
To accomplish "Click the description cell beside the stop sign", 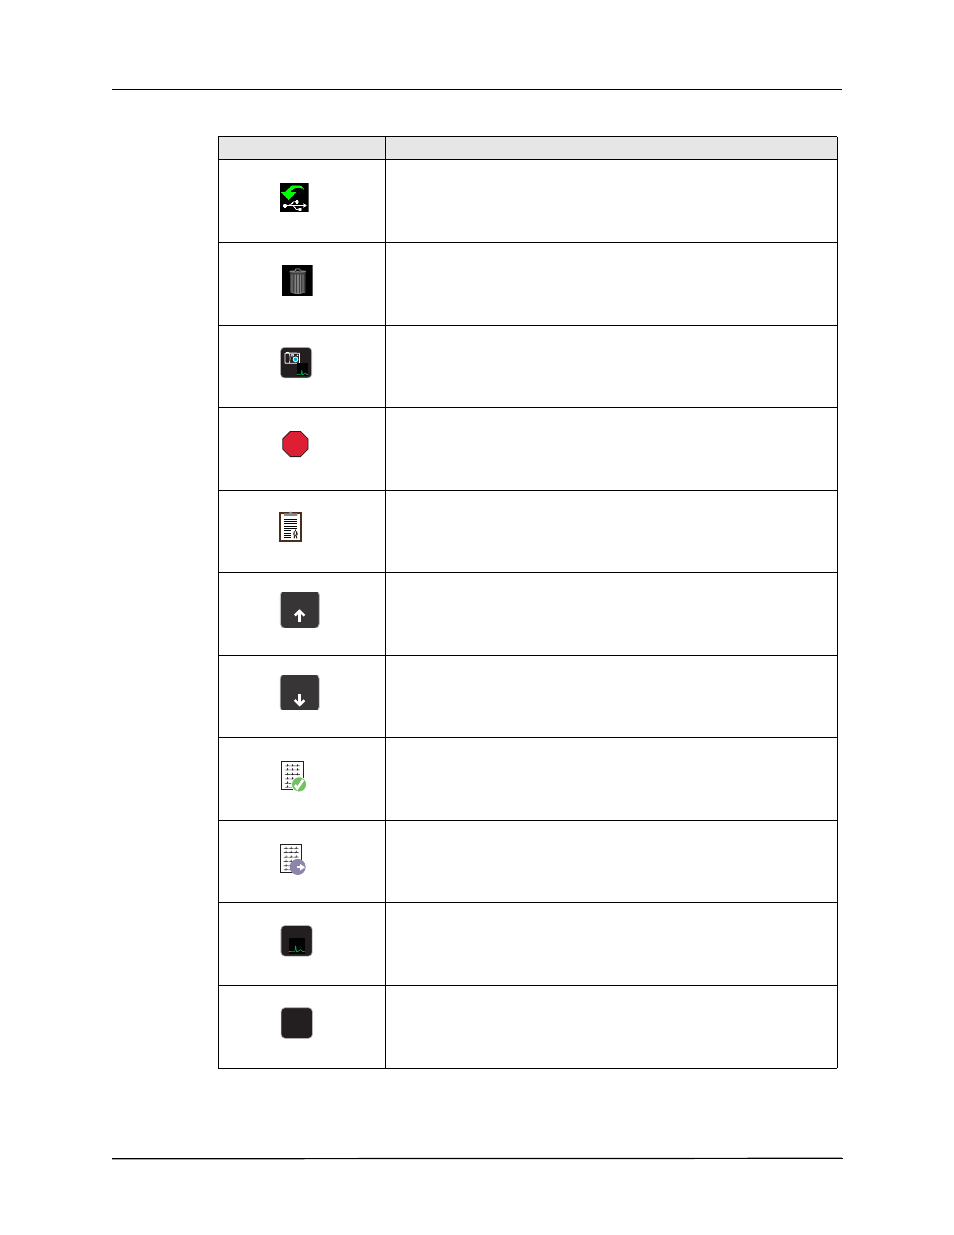I will coord(611,449).
